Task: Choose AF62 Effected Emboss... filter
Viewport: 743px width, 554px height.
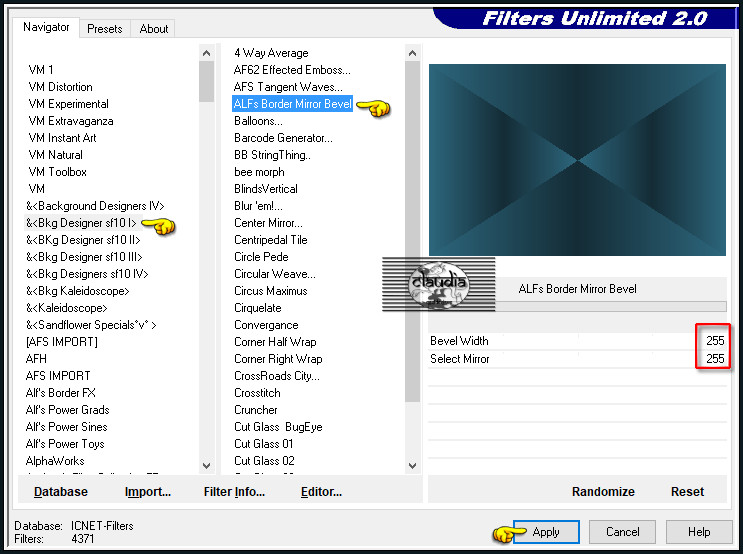Action: tap(292, 70)
